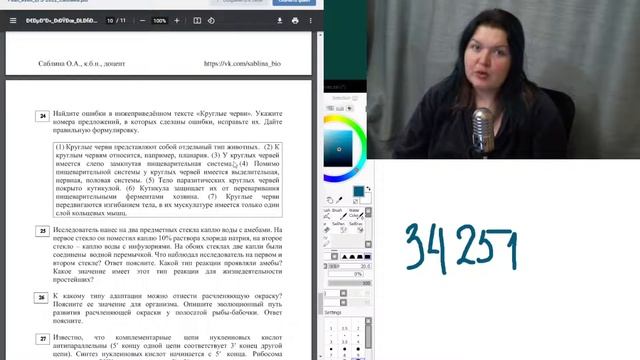Toggle the transparent color box

356,201
